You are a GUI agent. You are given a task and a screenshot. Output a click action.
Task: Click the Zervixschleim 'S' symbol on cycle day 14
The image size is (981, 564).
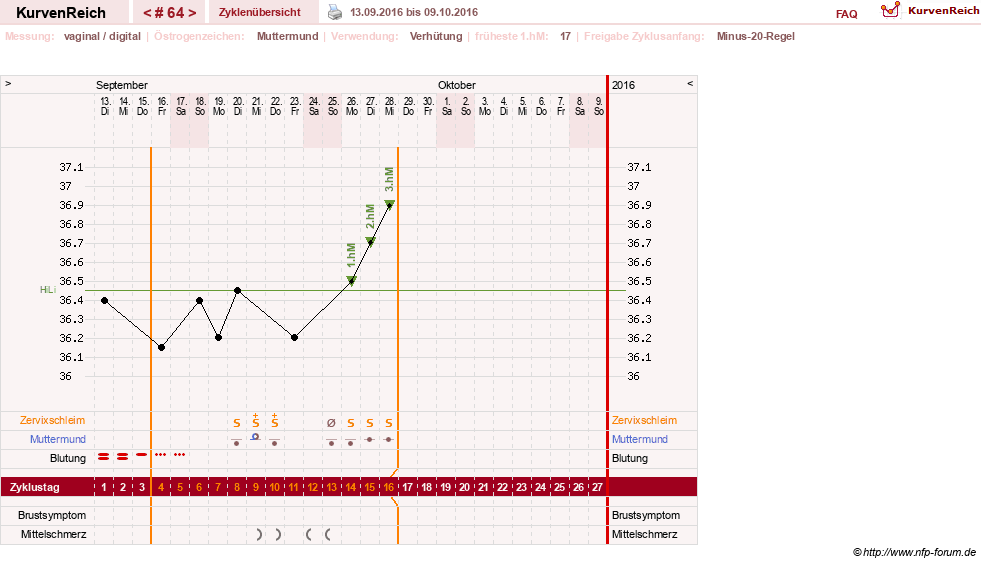[x=351, y=423]
